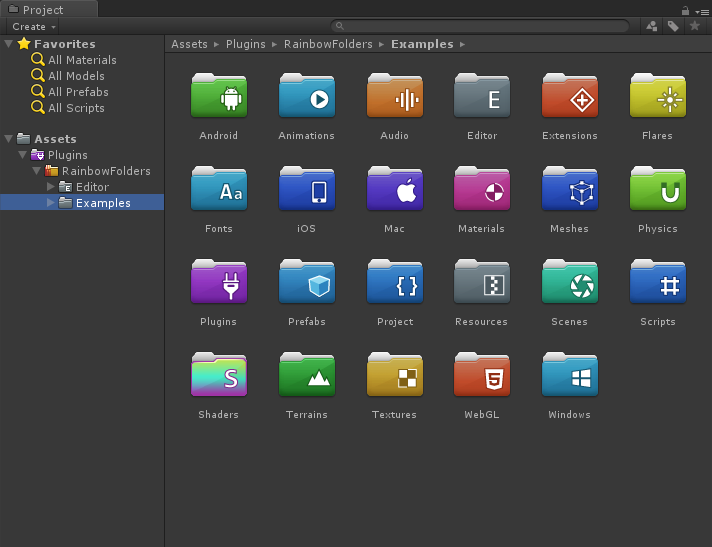Focus the project search field
The width and height of the screenshot is (712, 547).
pos(480,26)
